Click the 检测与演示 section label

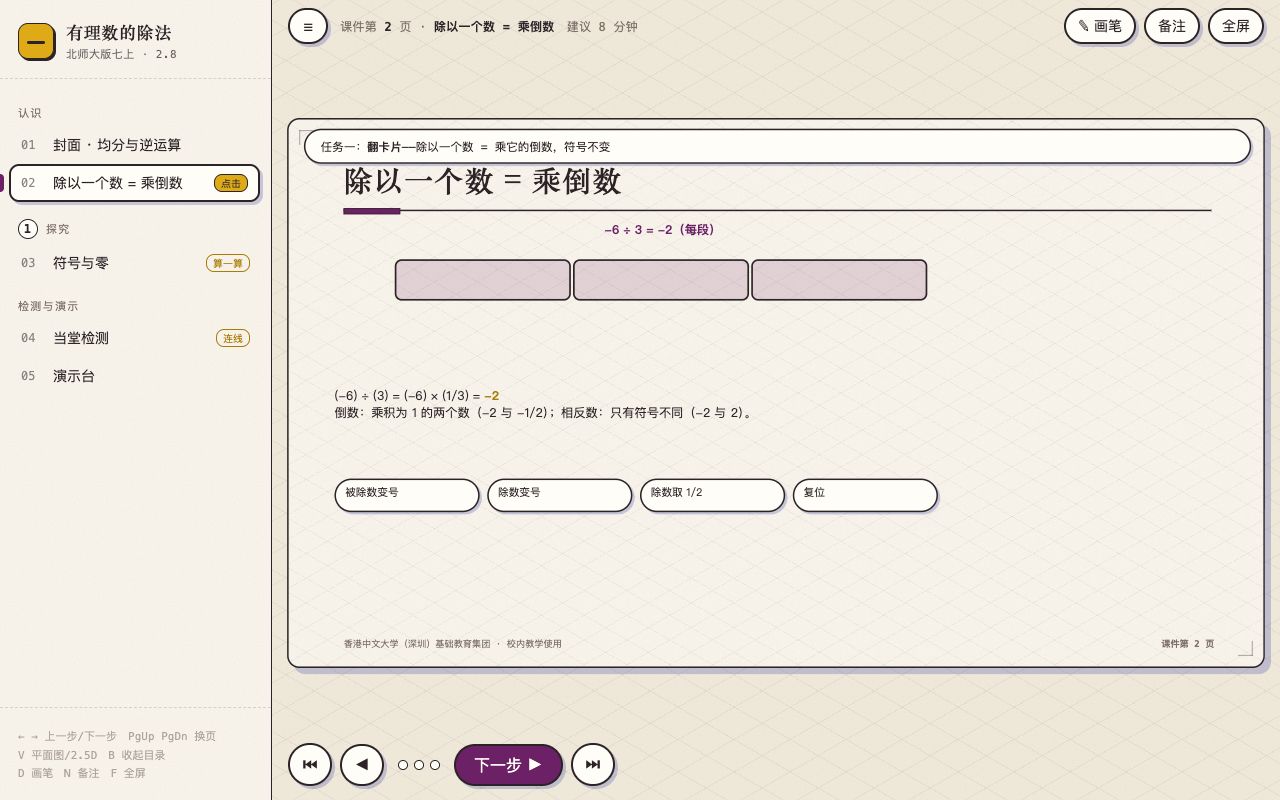coord(48,306)
